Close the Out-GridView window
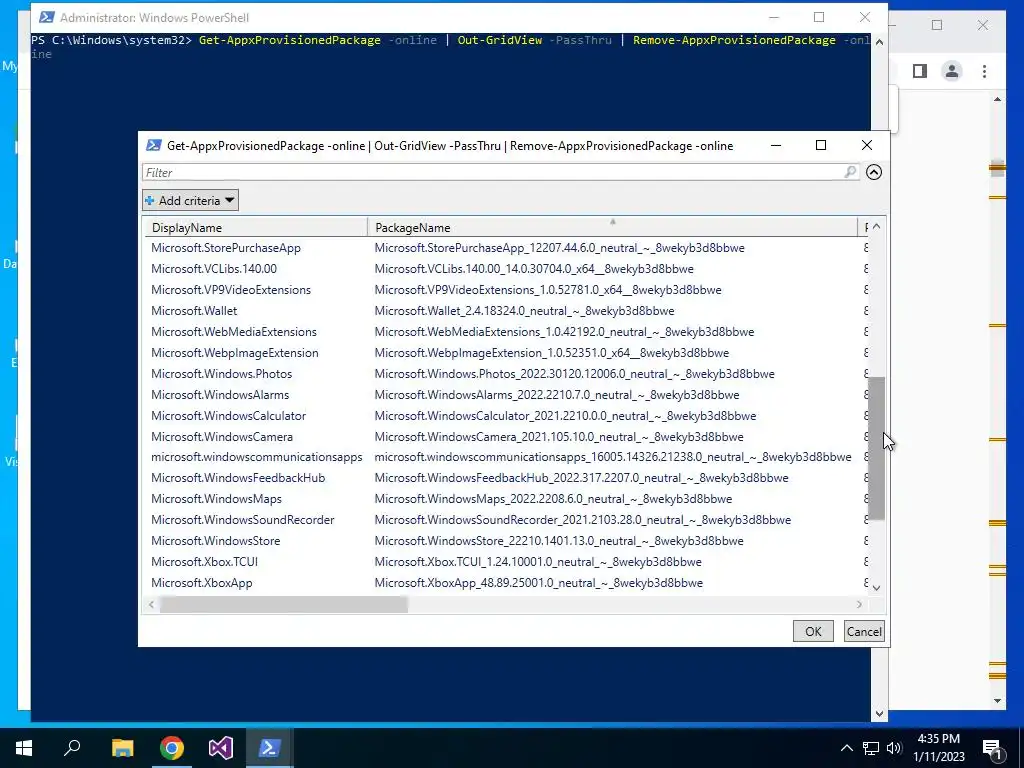This screenshot has height=768, width=1024. tap(867, 145)
